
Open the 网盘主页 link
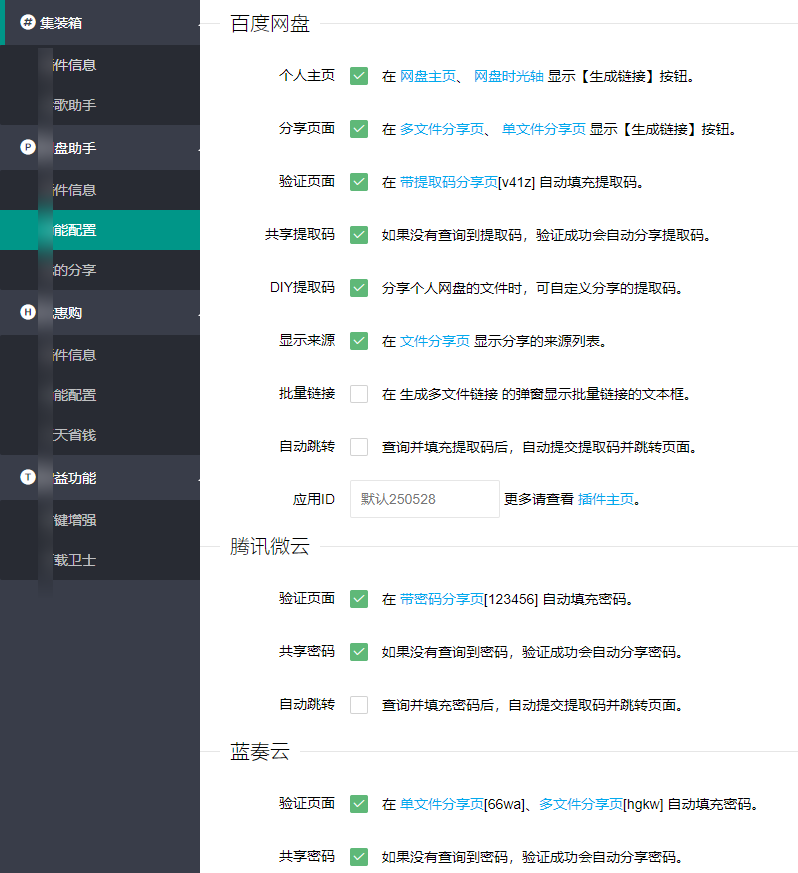coord(428,76)
